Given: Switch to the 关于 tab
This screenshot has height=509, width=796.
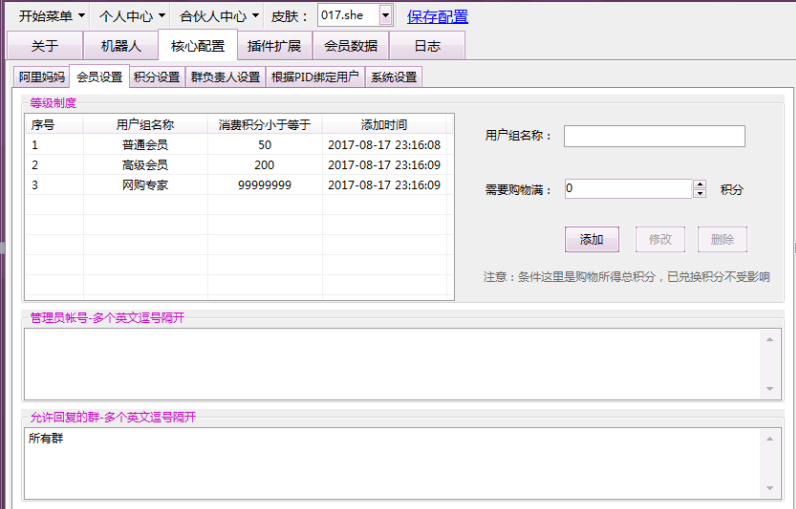Looking at the screenshot, I should click(x=44, y=46).
